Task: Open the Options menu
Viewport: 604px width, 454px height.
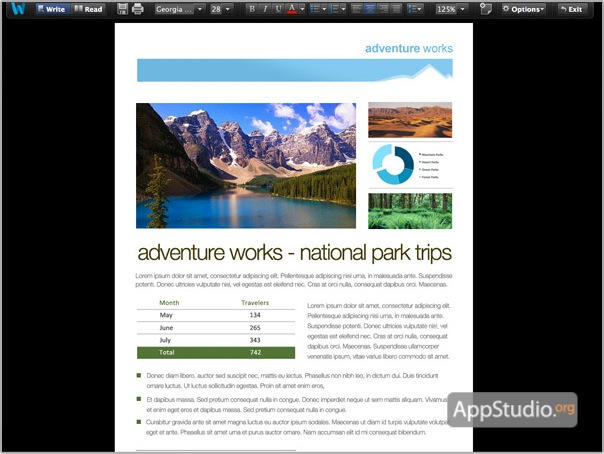Action: pos(523,9)
